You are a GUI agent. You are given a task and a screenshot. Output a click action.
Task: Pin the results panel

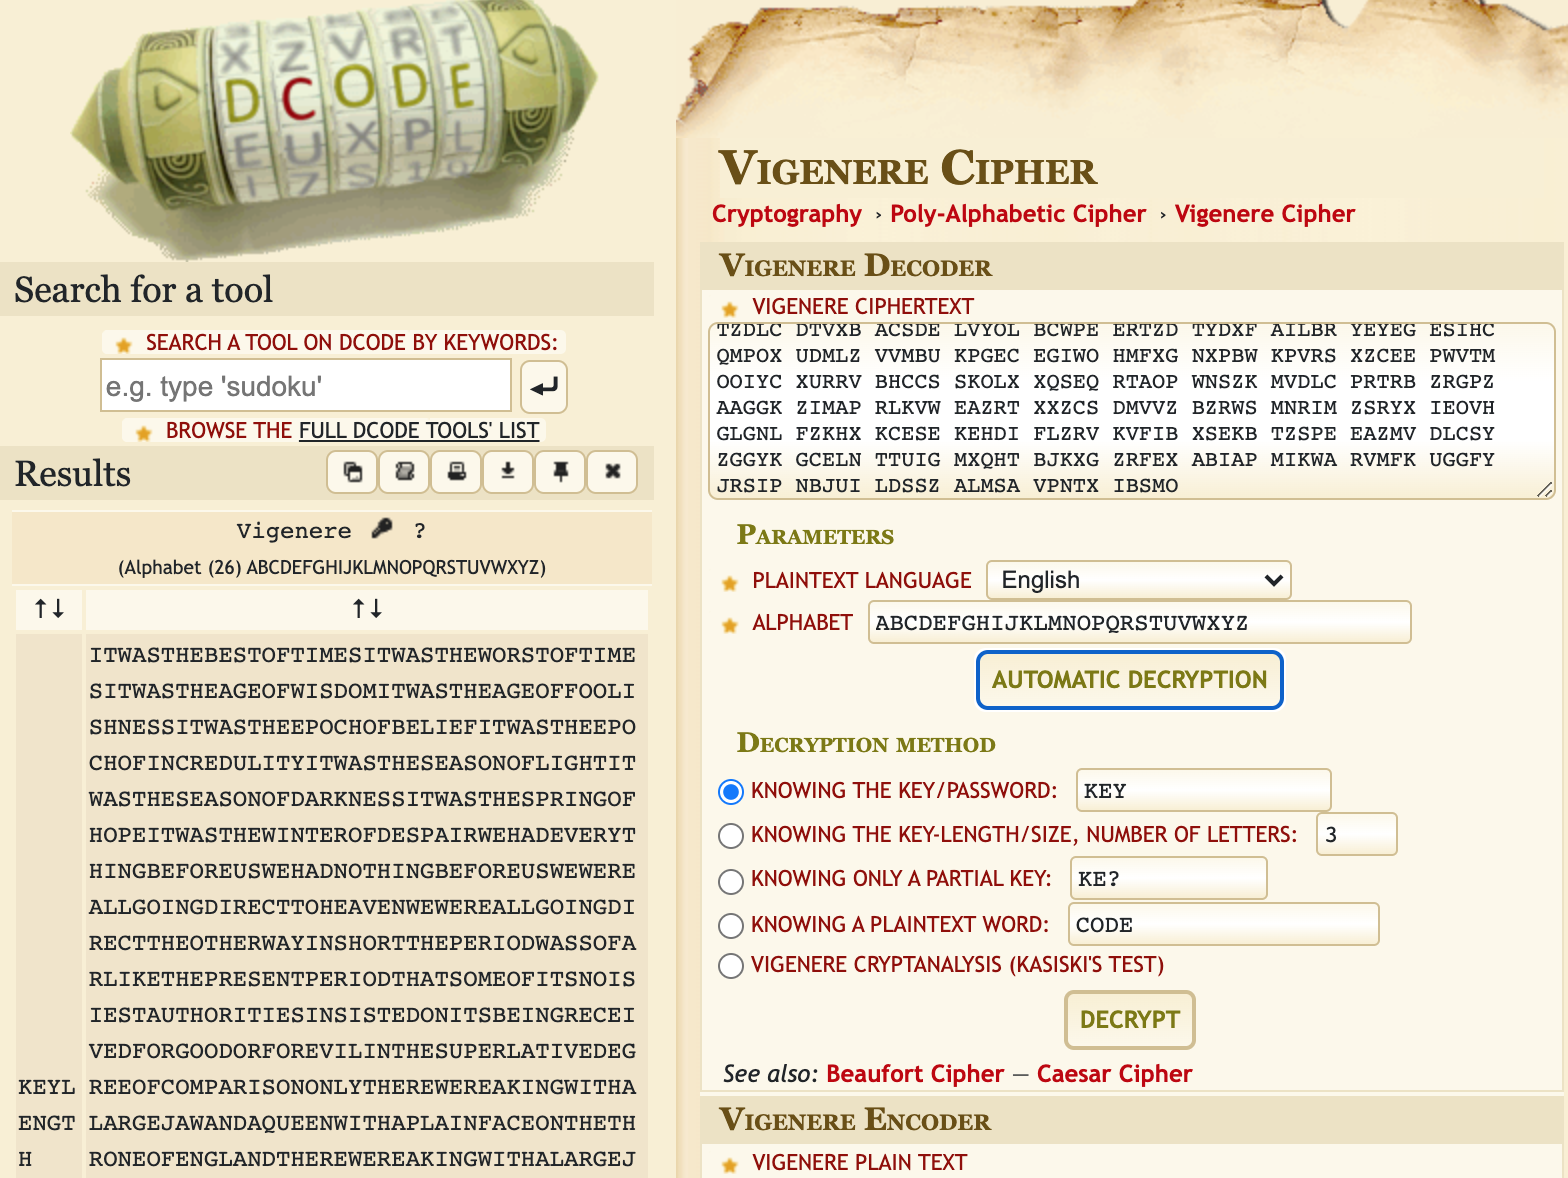(x=560, y=472)
